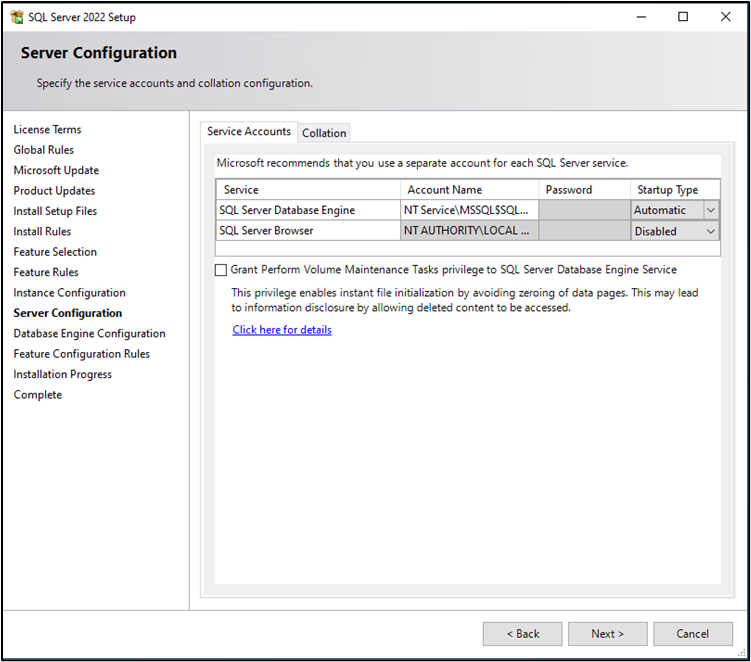Select the Service Accounts tab
The width and height of the screenshot is (751, 662).
[249, 131]
